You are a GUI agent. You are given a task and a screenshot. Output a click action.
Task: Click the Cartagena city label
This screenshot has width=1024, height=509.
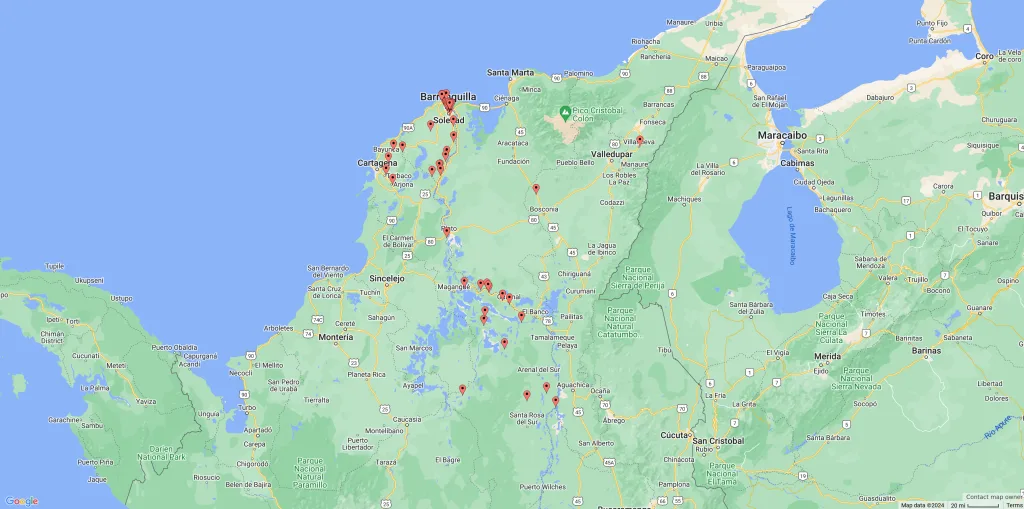[377, 163]
